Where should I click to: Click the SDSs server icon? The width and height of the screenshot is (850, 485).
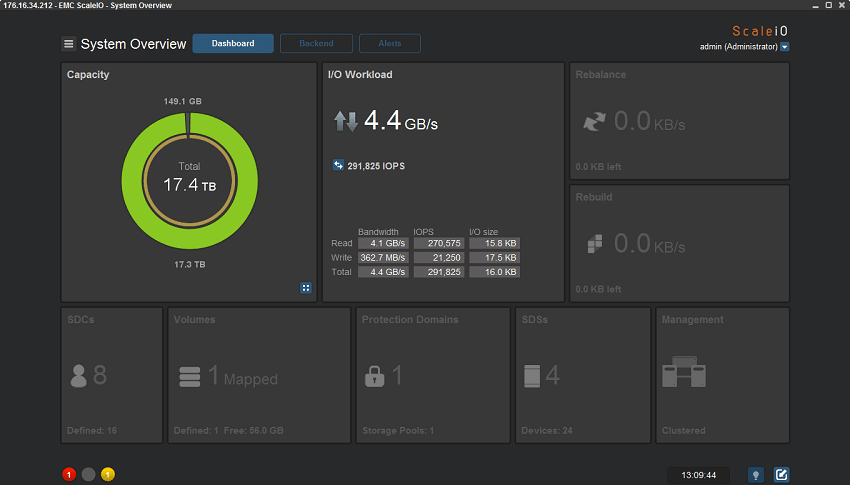pos(532,376)
